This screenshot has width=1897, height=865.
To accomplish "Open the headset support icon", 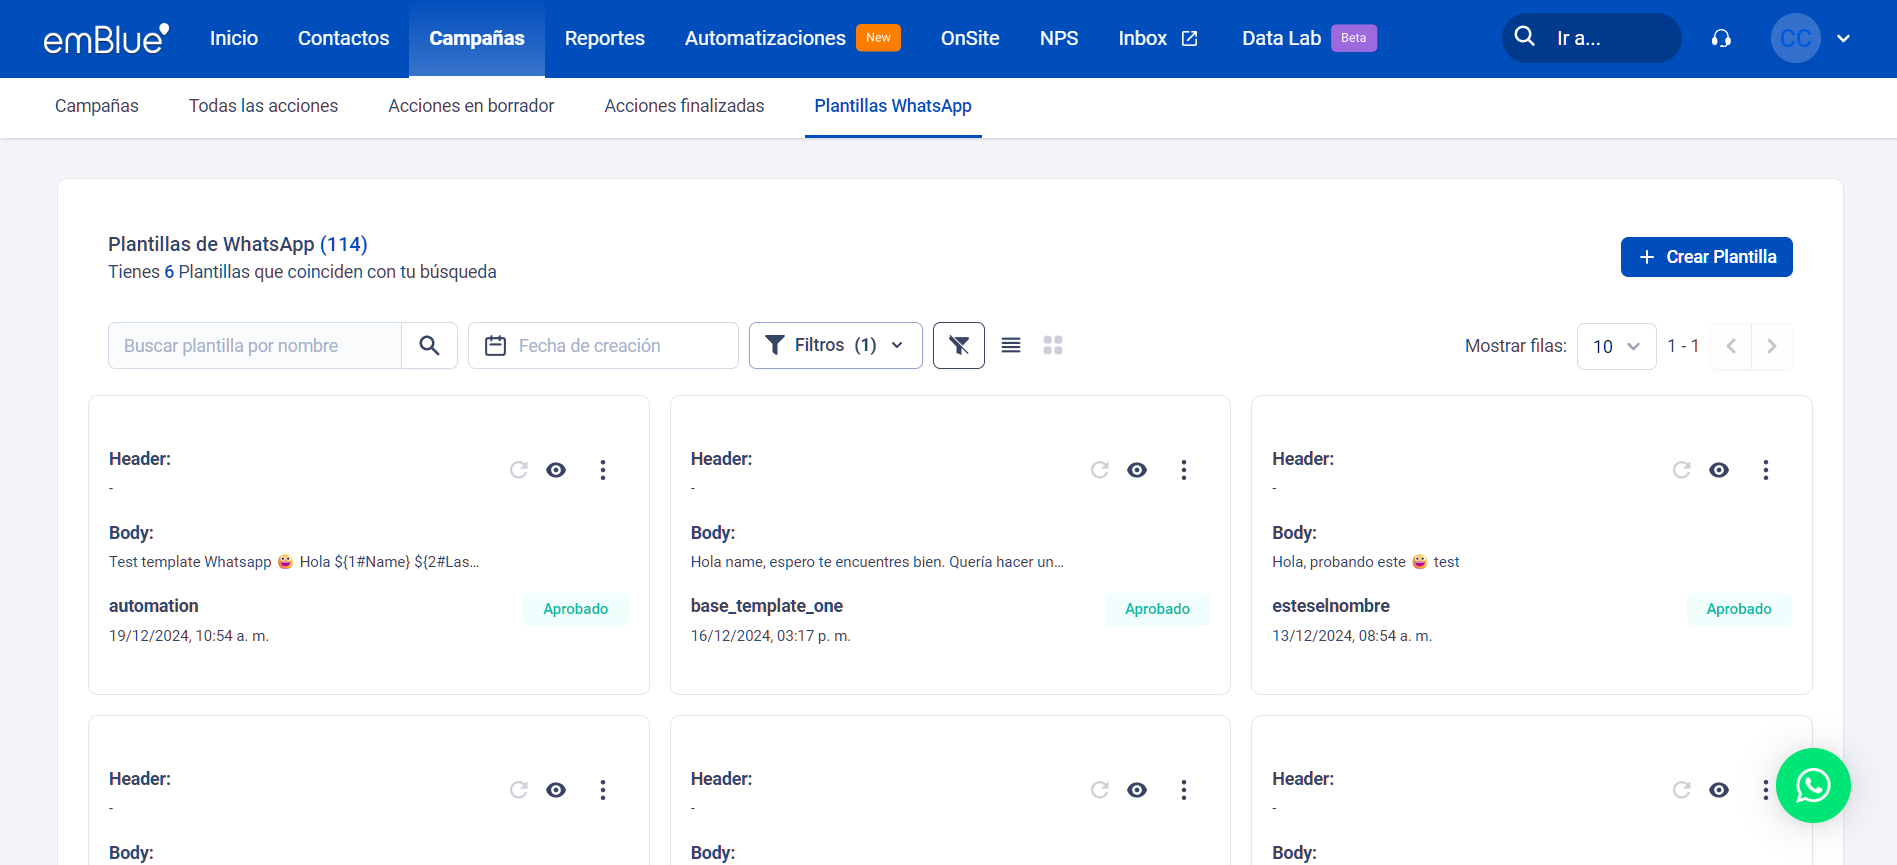I will 1720,39.
